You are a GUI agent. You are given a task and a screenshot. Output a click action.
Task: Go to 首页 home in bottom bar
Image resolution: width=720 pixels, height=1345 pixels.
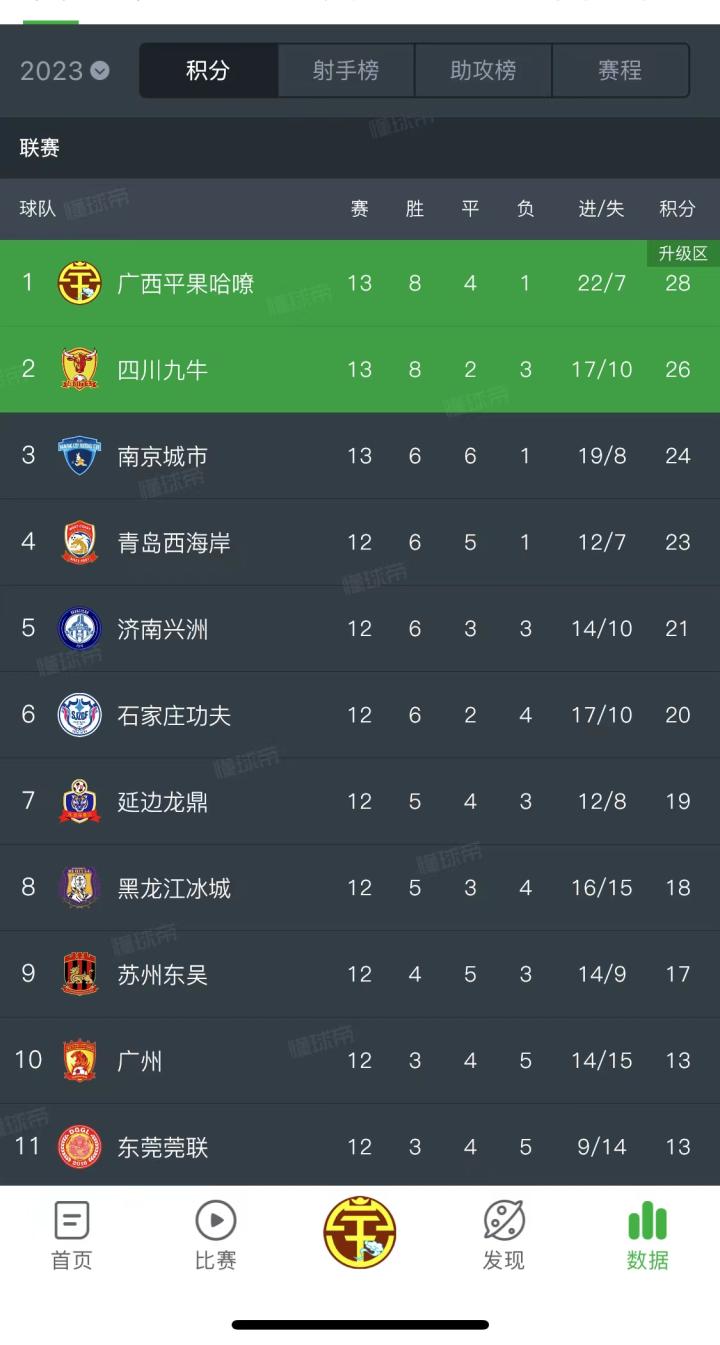[72, 1236]
